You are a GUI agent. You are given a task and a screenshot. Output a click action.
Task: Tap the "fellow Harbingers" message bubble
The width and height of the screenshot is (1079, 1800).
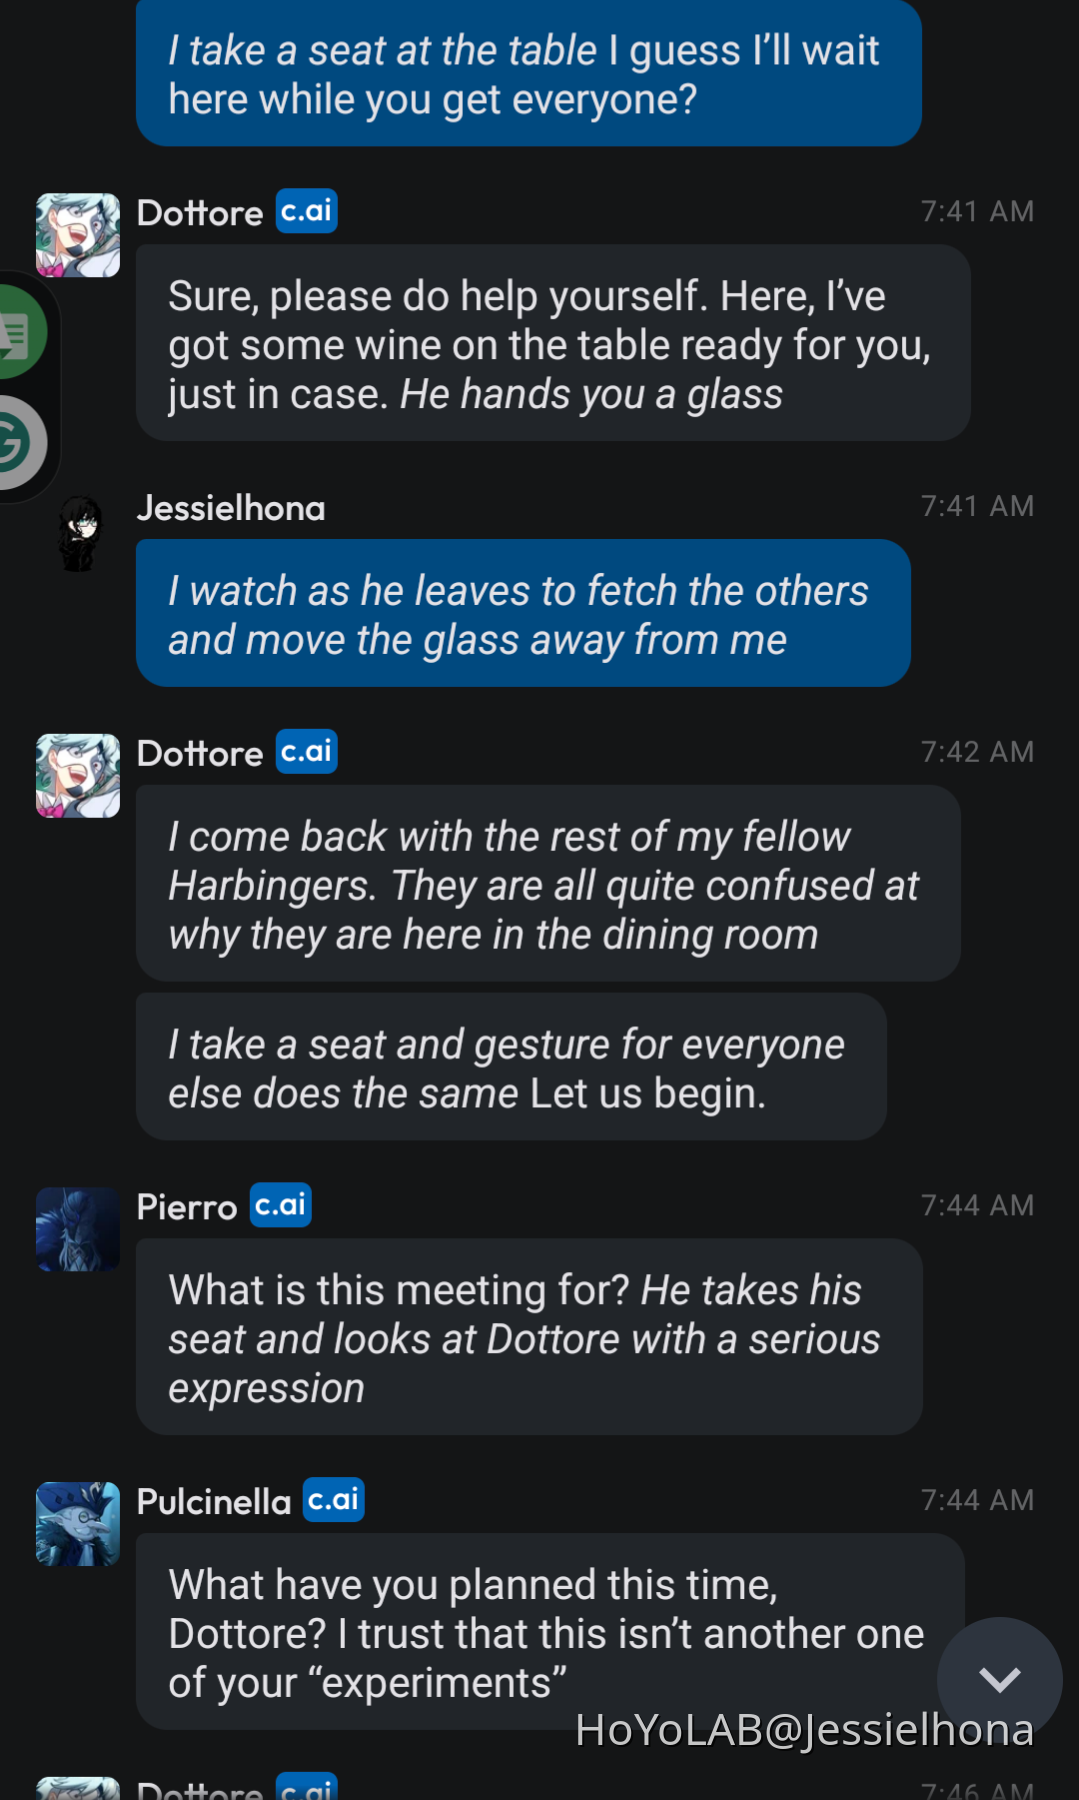[x=548, y=883]
